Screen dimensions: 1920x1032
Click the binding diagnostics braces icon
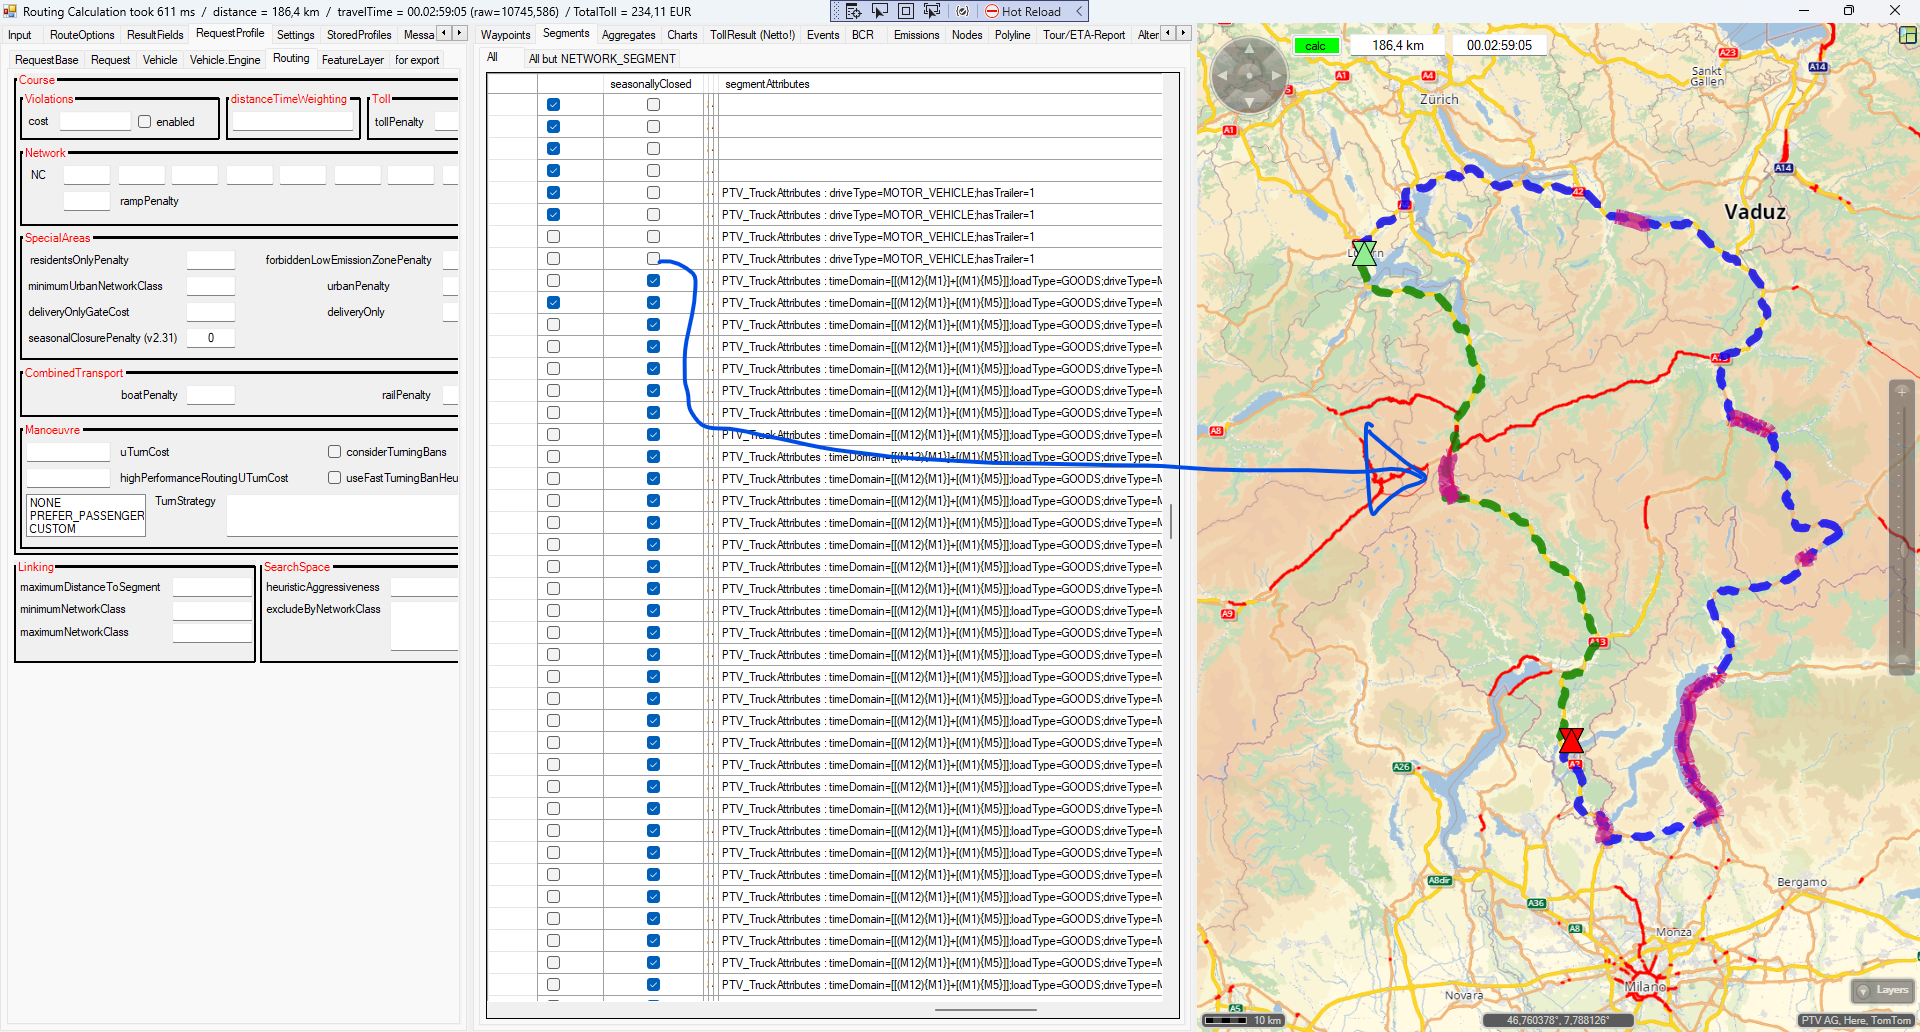click(962, 11)
